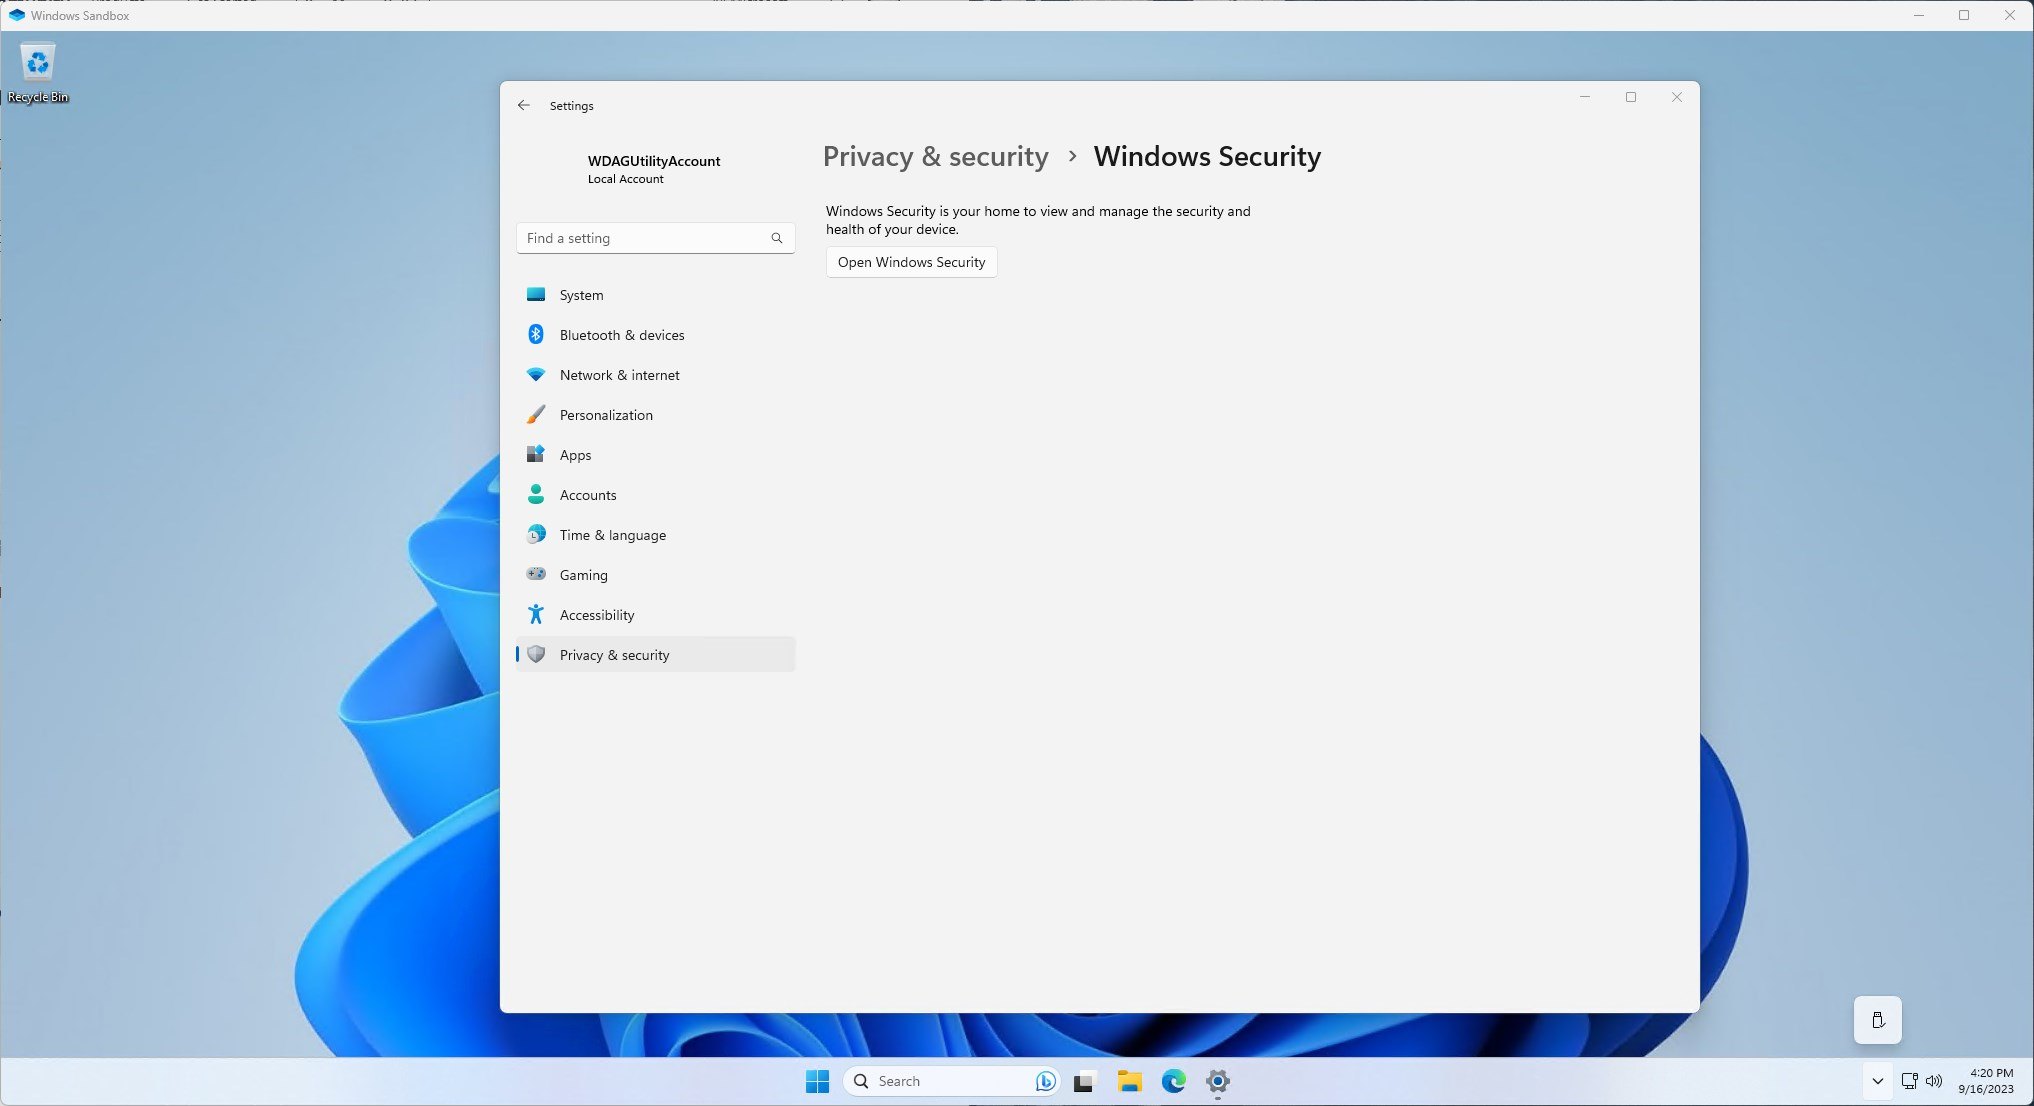Click the Privacy & security shield icon

[x=536, y=654]
